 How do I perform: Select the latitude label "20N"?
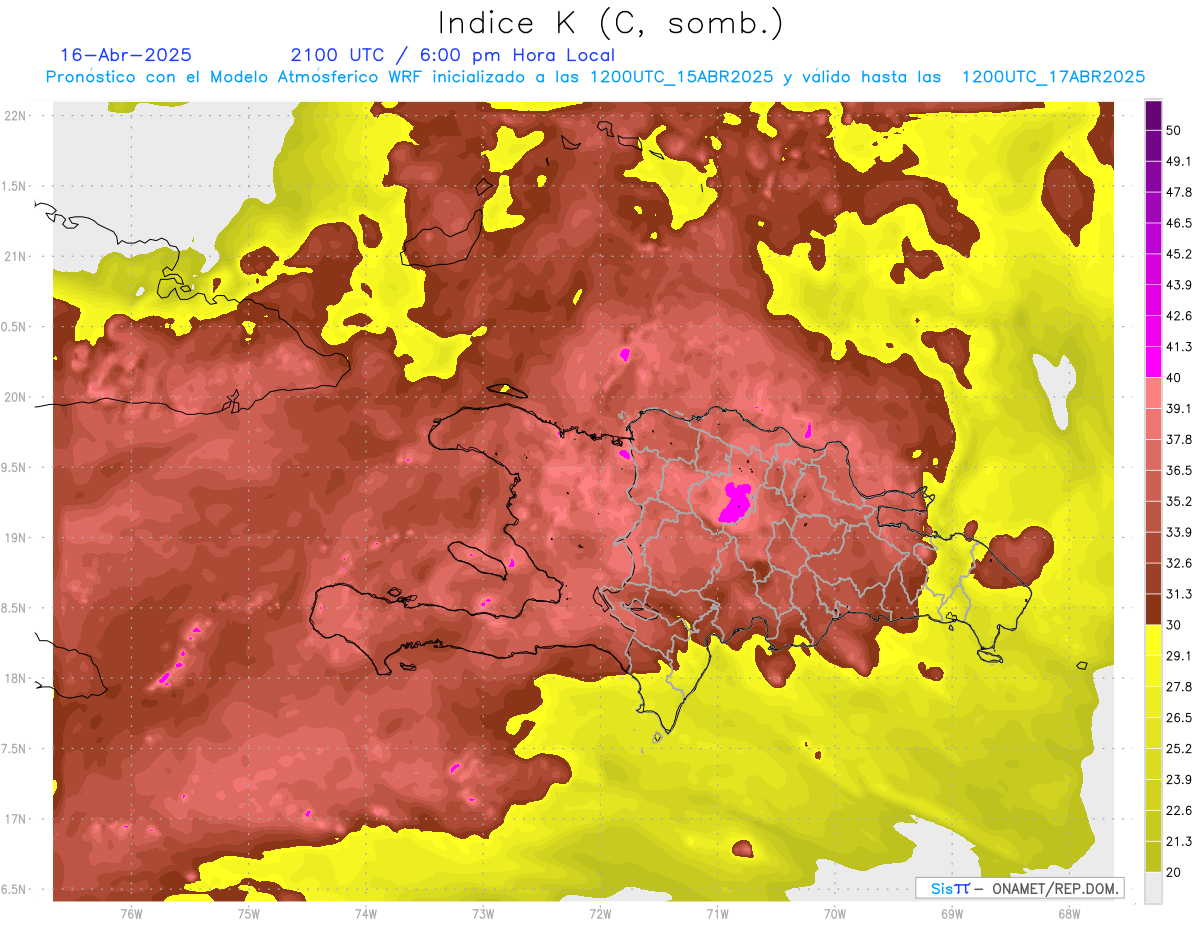(16, 397)
